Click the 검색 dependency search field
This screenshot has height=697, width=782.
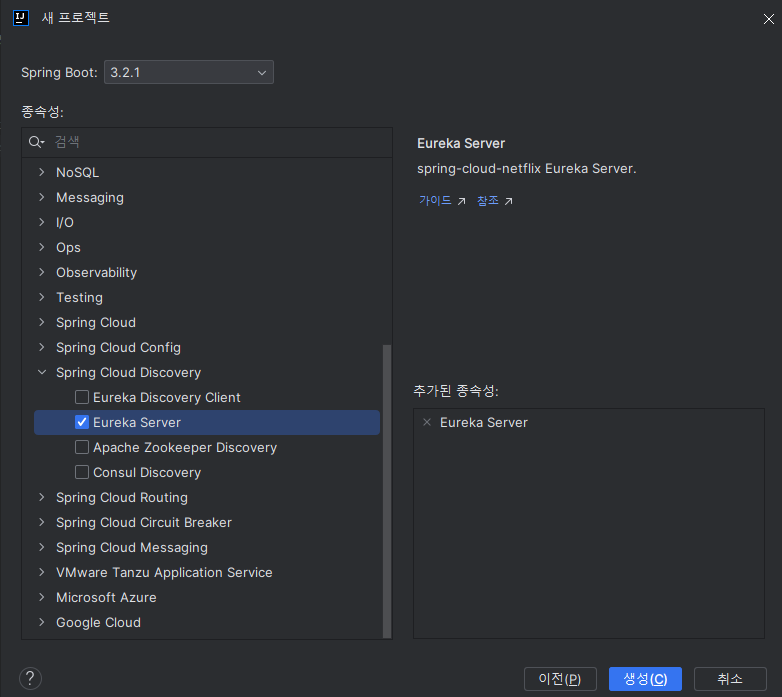pos(207,142)
